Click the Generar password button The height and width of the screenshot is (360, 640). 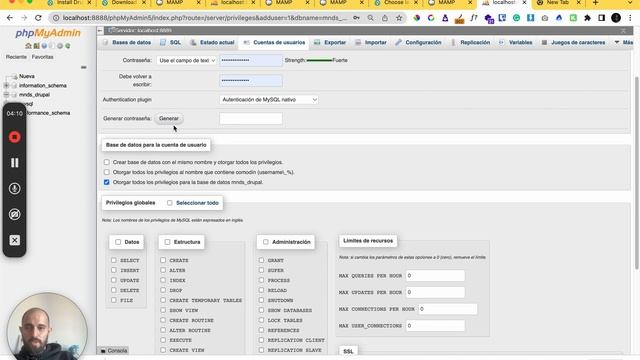click(169, 118)
